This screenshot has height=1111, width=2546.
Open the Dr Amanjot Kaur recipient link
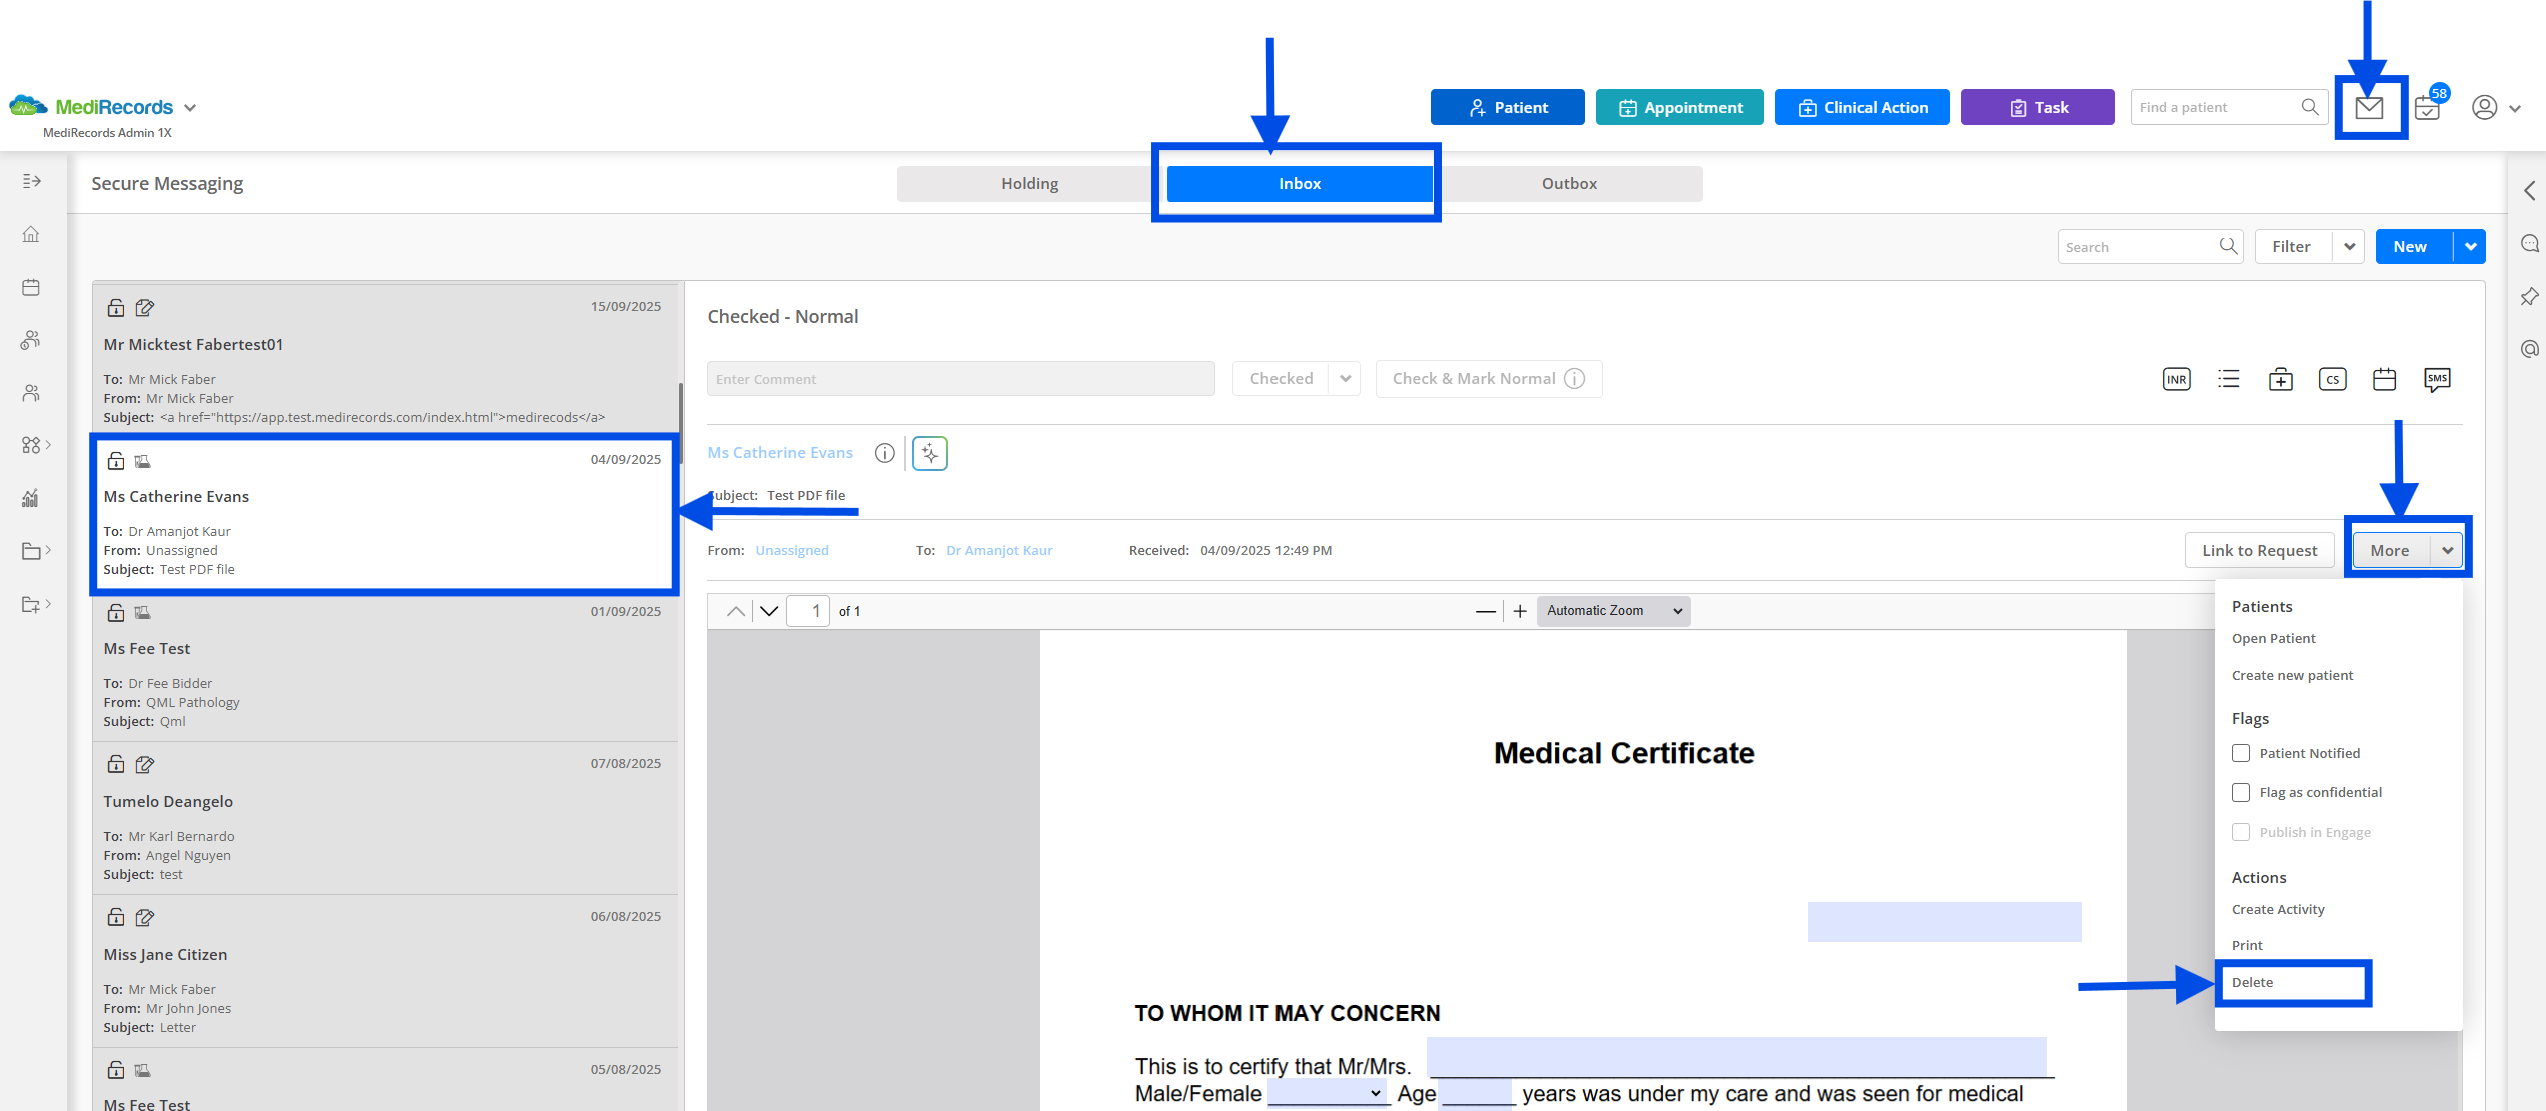(x=999, y=551)
